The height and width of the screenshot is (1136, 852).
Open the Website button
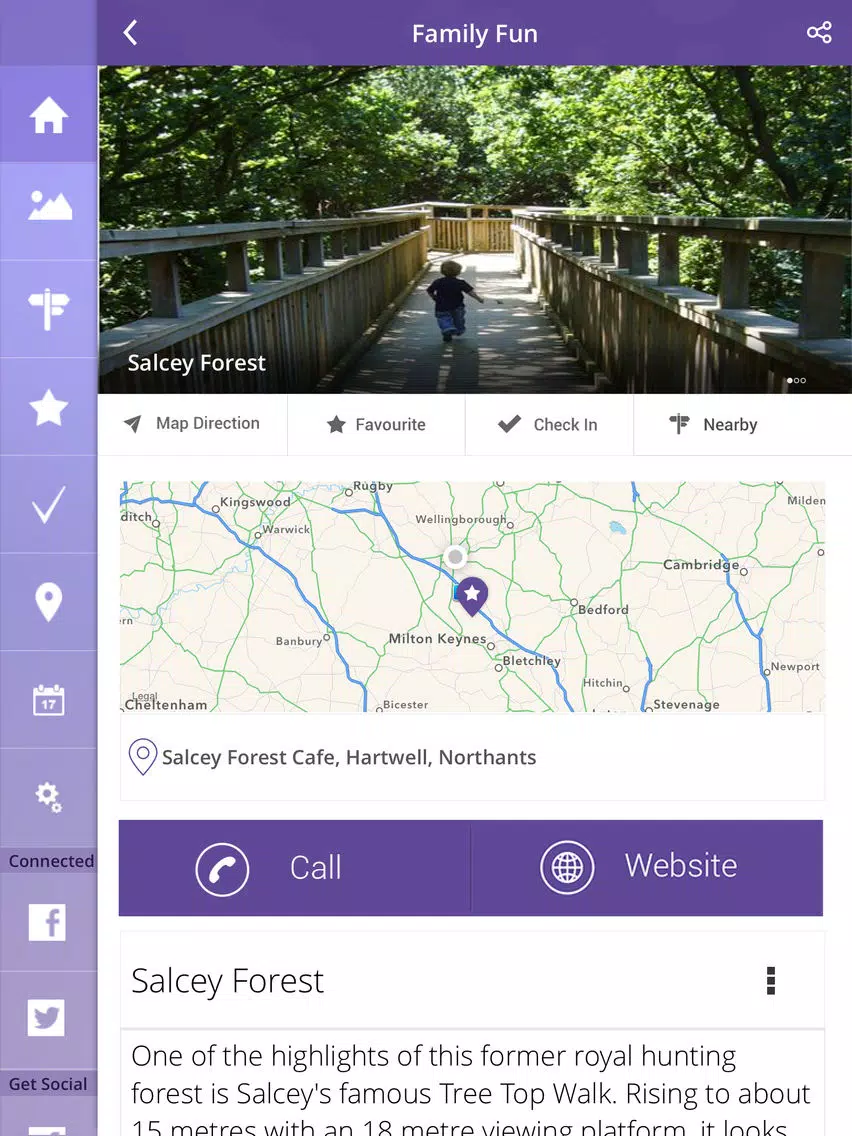click(647, 868)
